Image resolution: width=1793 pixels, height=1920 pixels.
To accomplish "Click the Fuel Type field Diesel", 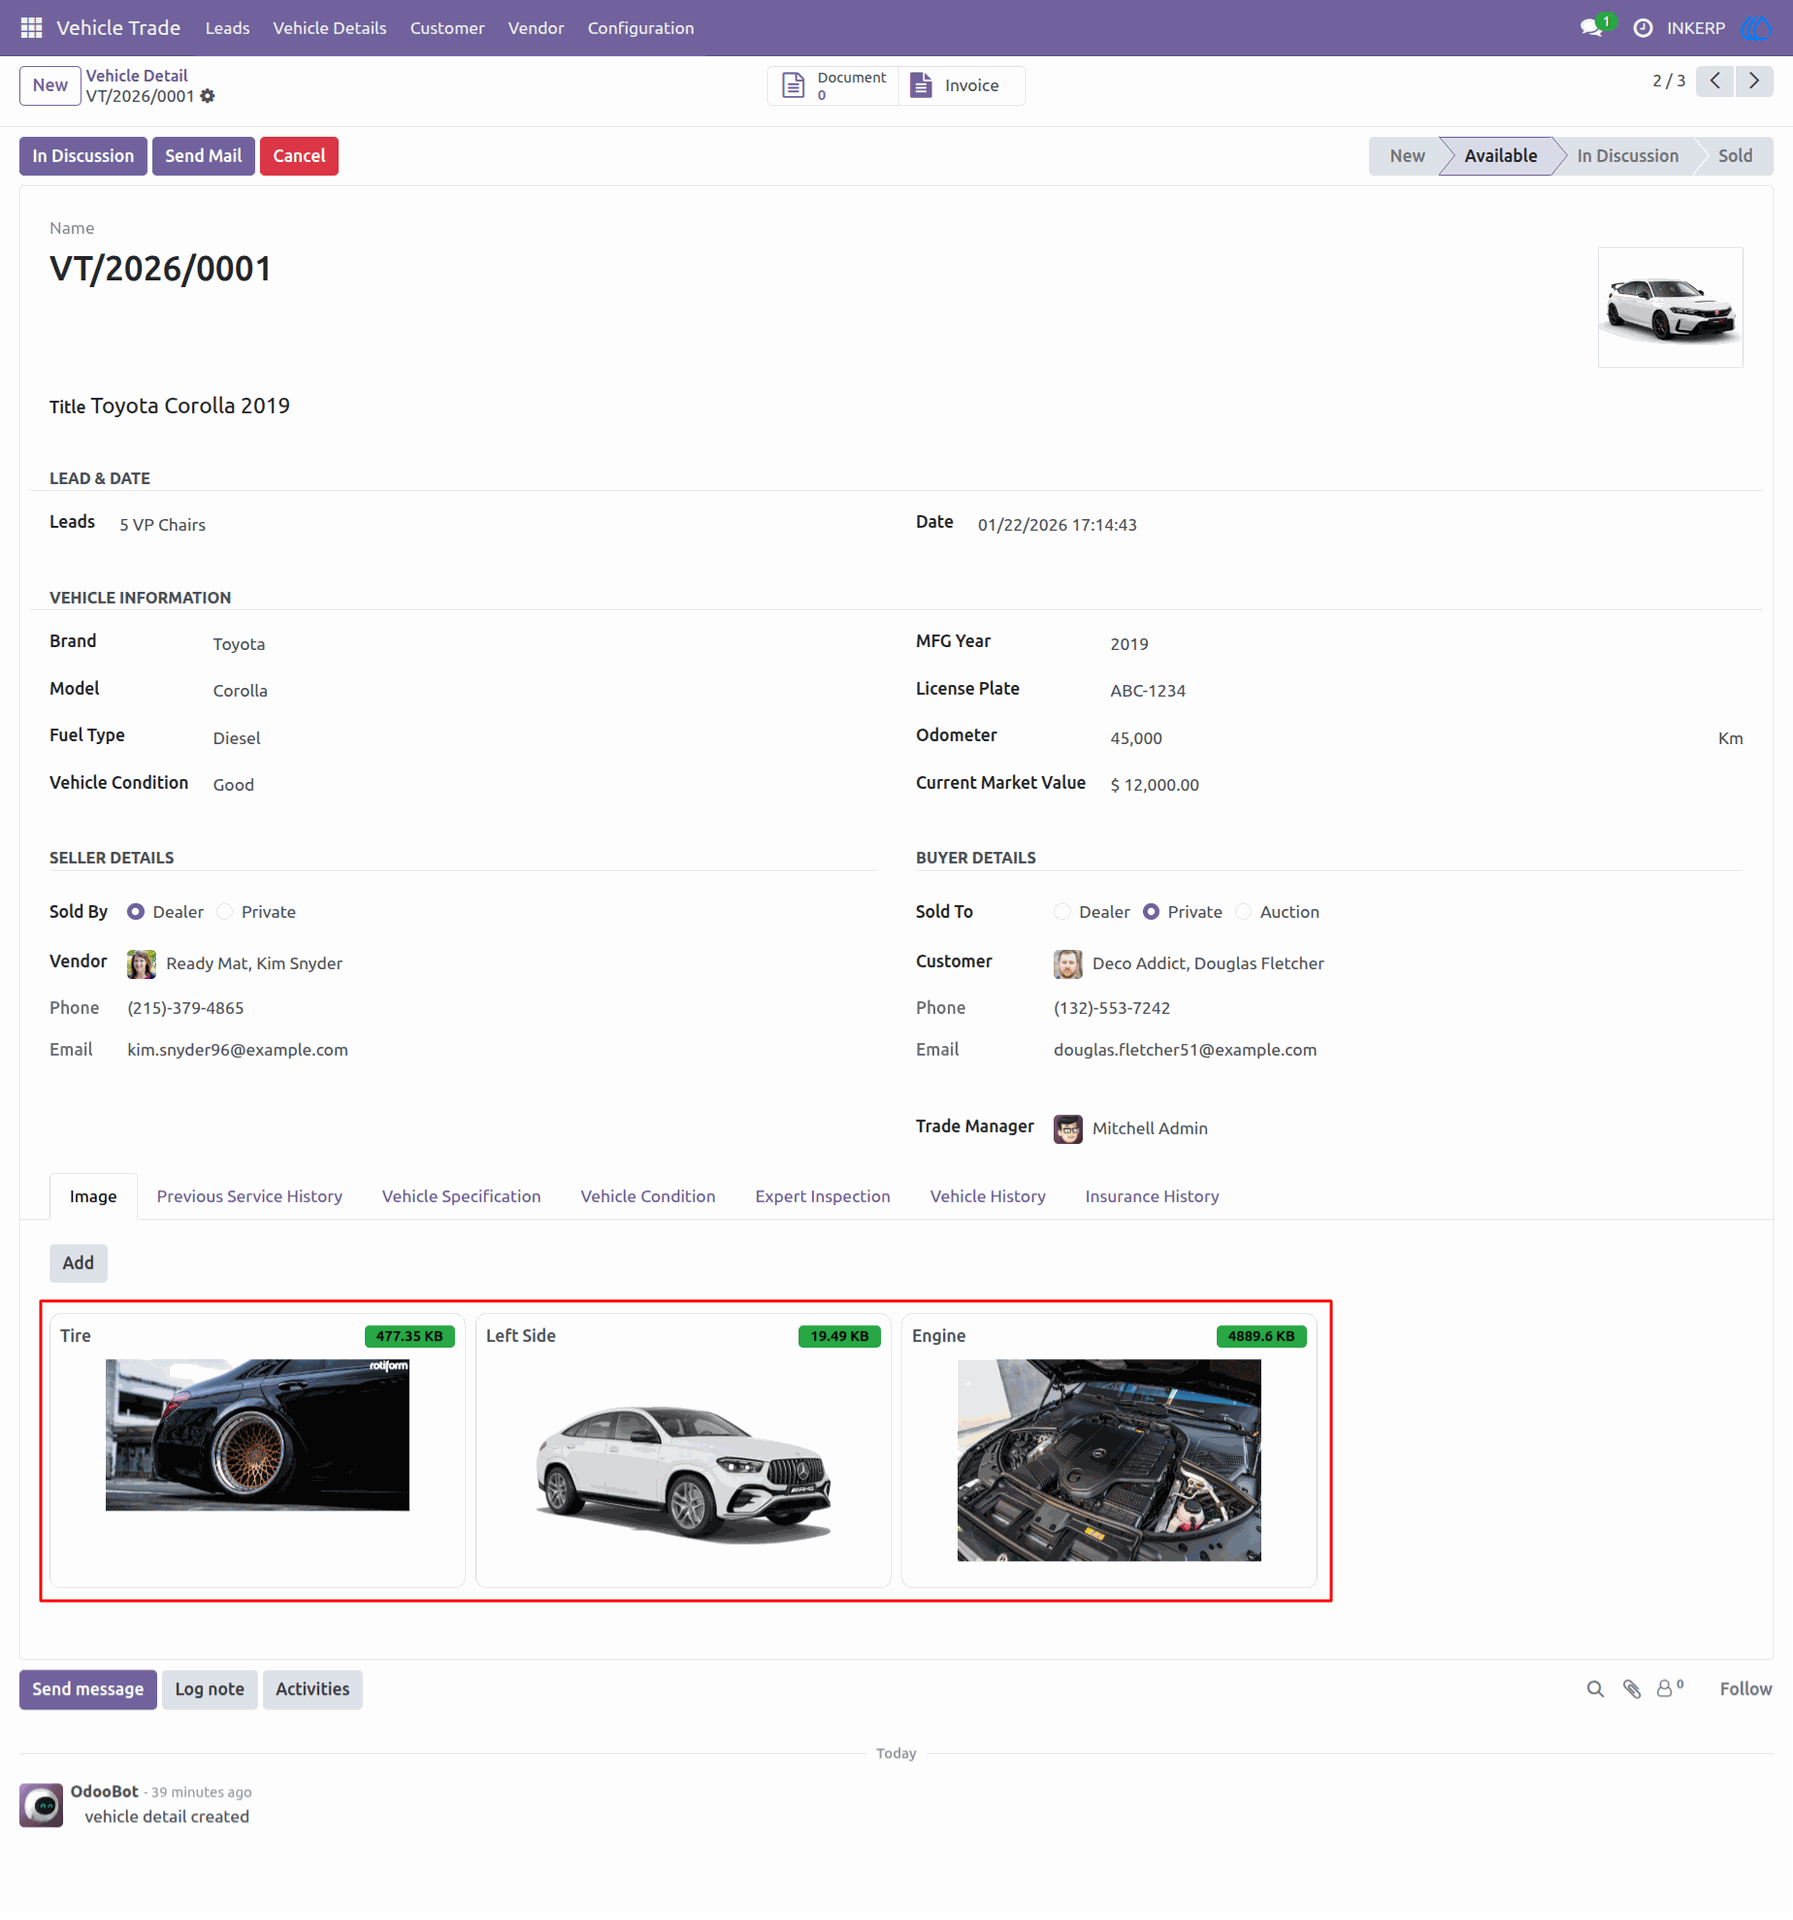I will pyautogui.click(x=236, y=738).
